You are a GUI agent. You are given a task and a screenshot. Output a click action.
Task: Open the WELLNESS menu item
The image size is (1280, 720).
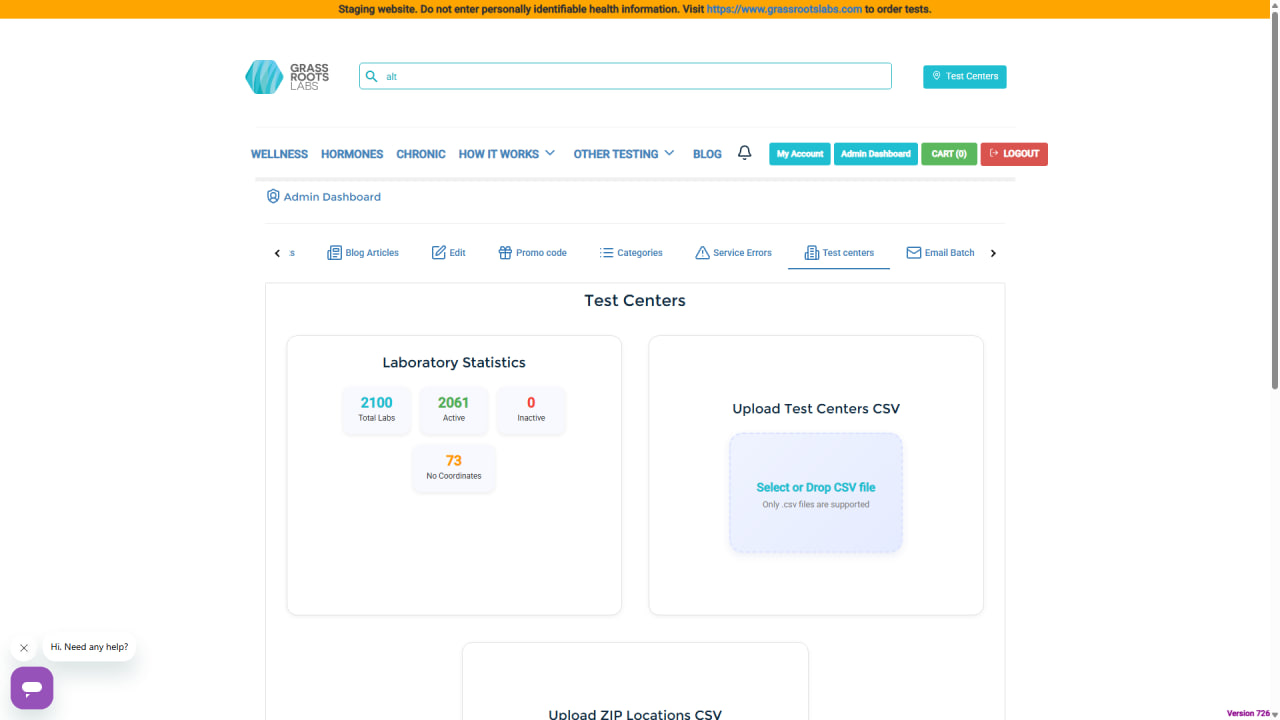(x=279, y=154)
